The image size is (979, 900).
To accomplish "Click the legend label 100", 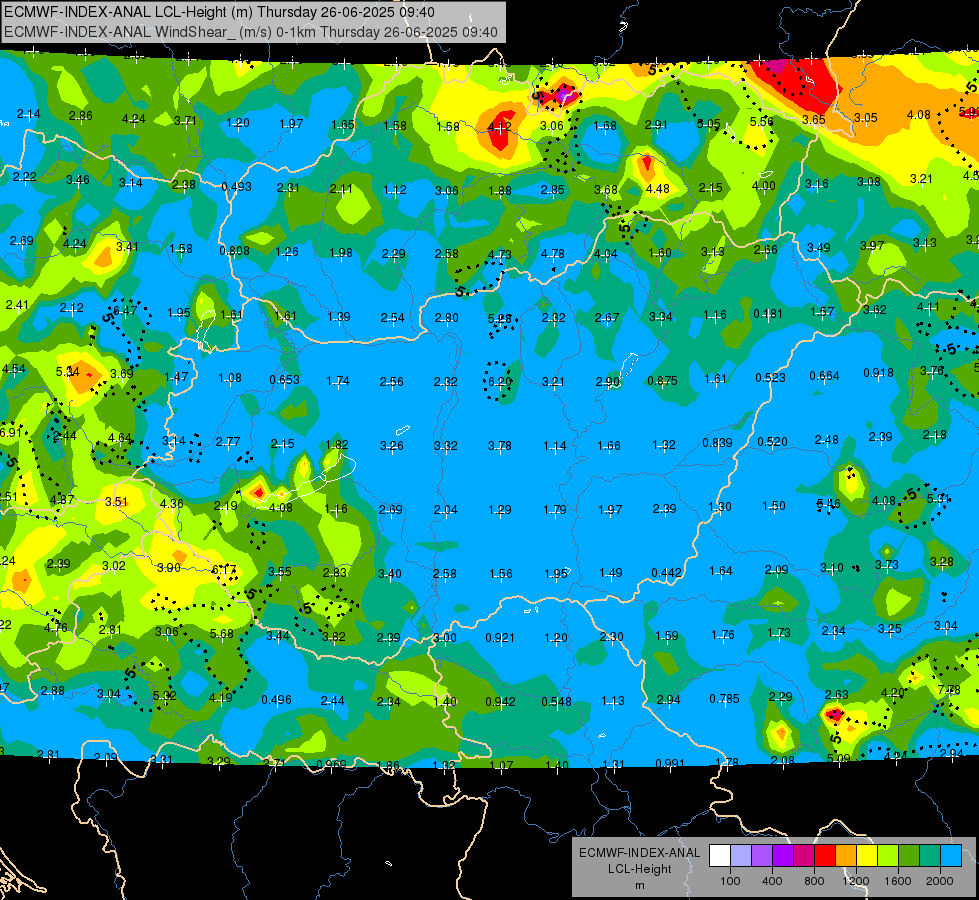I will tap(730, 881).
